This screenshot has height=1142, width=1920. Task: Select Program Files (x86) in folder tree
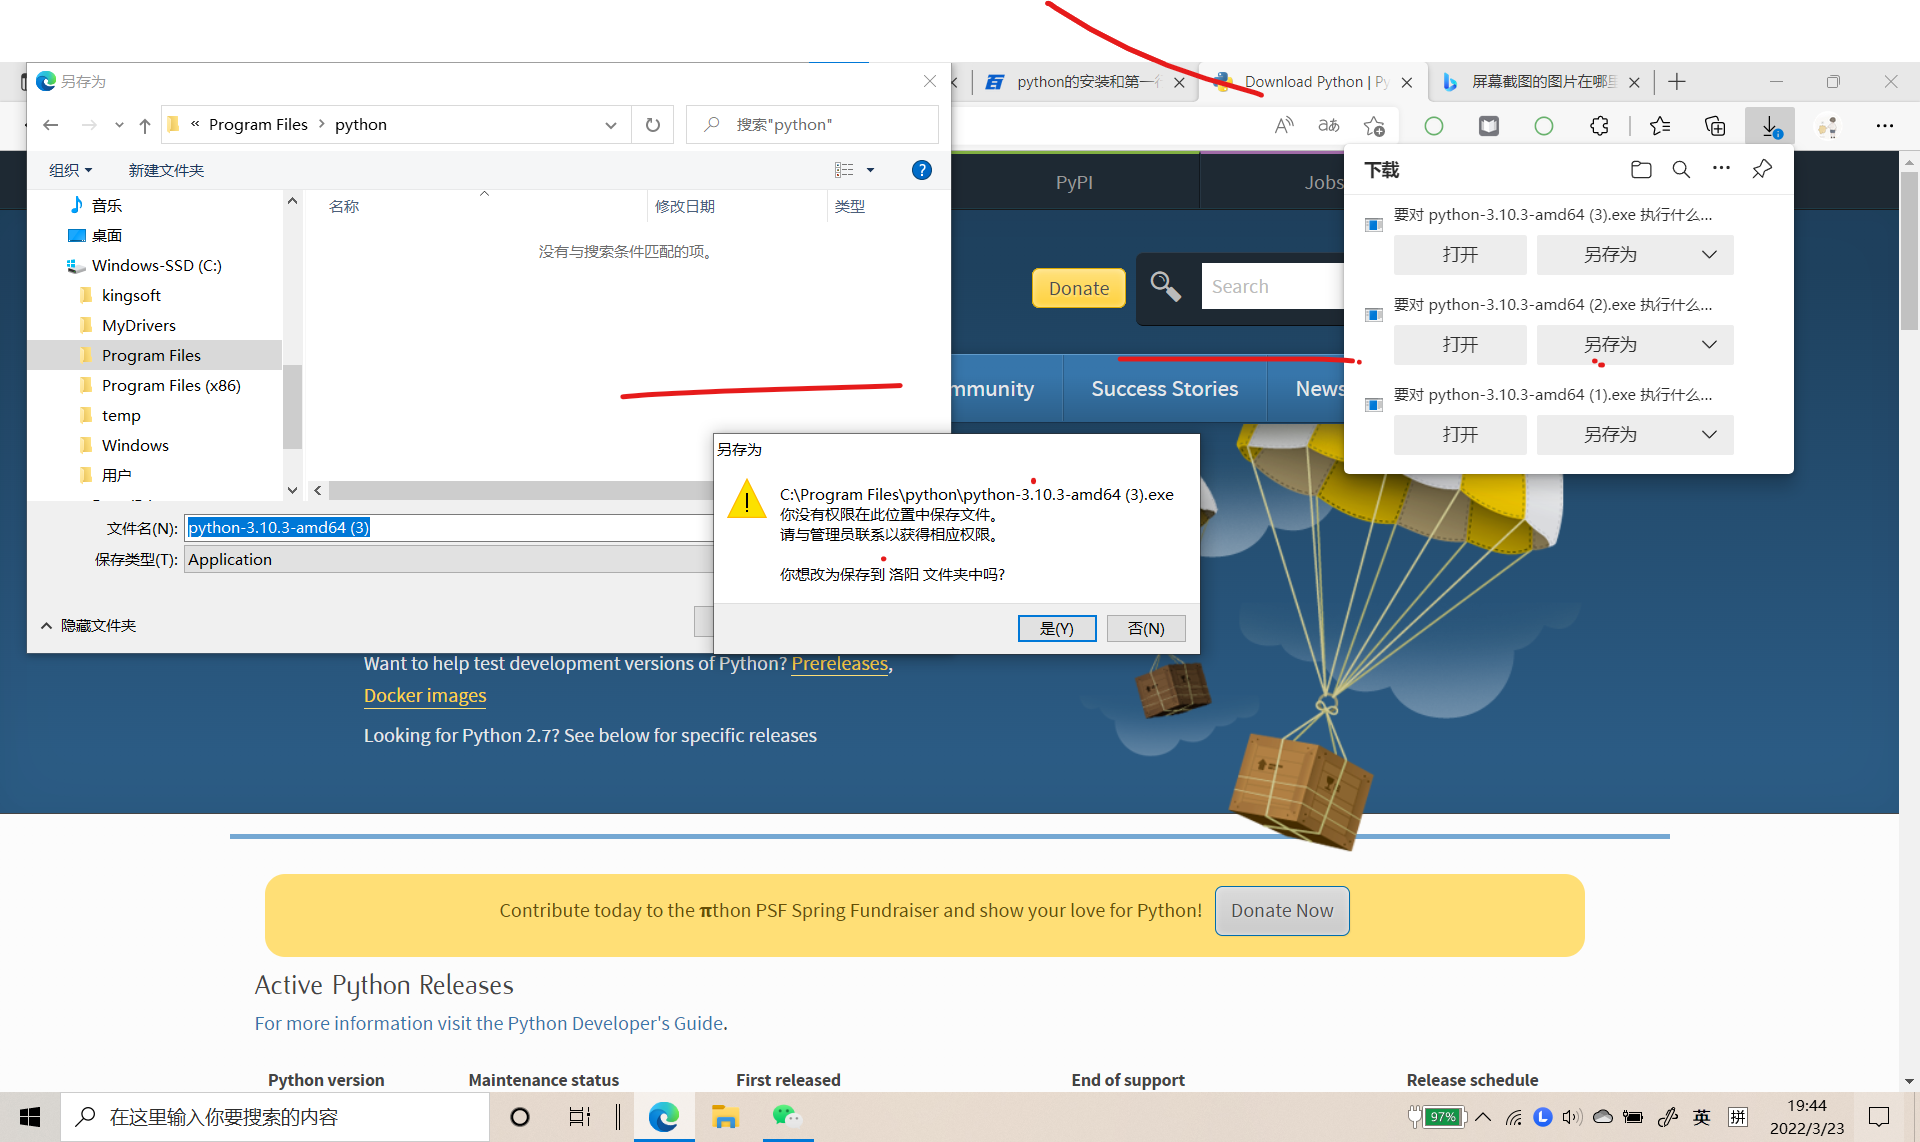point(171,385)
